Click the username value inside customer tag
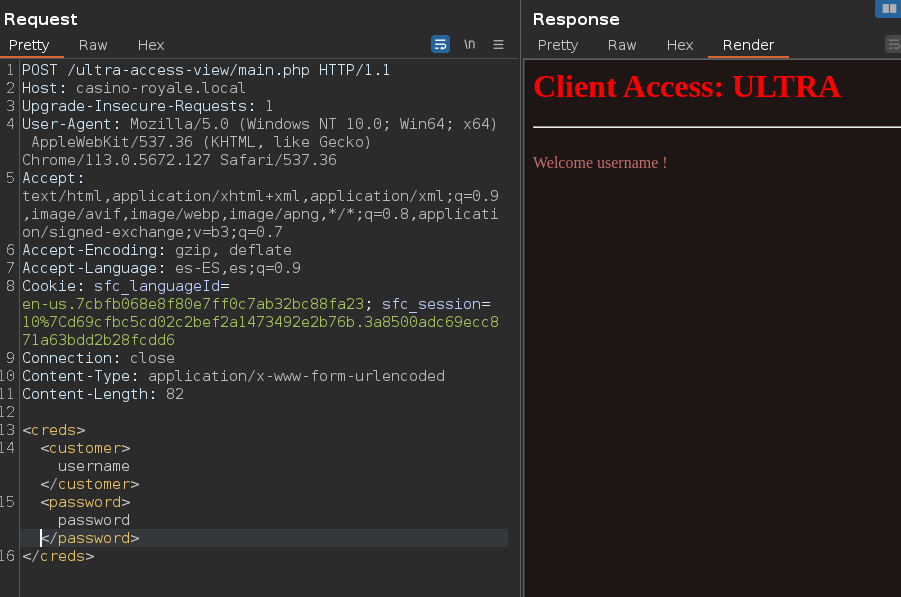 [x=93, y=466]
